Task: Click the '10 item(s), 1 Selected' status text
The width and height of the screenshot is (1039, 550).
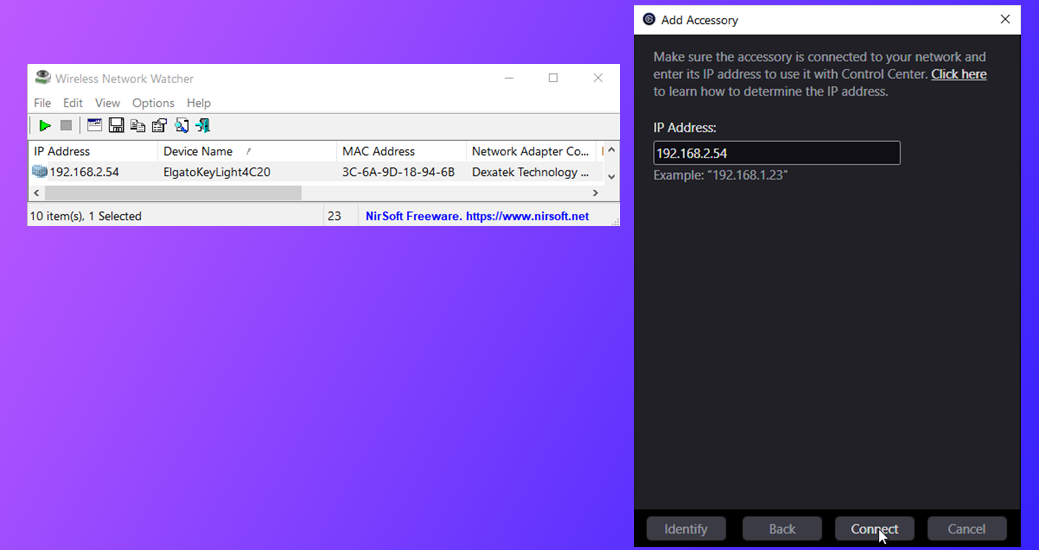Action: click(85, 216)
